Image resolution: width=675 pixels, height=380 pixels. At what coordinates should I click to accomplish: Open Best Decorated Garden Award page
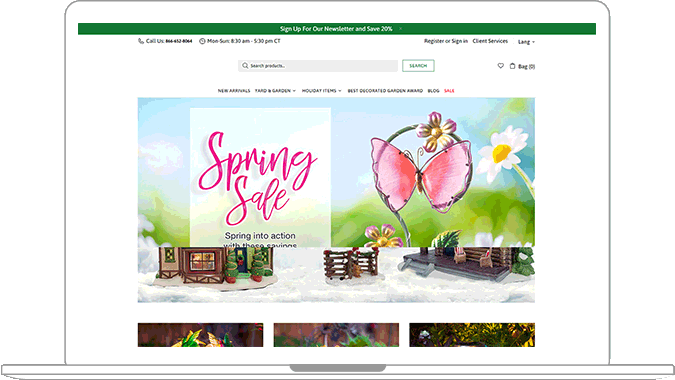click(x=385, y=91)
